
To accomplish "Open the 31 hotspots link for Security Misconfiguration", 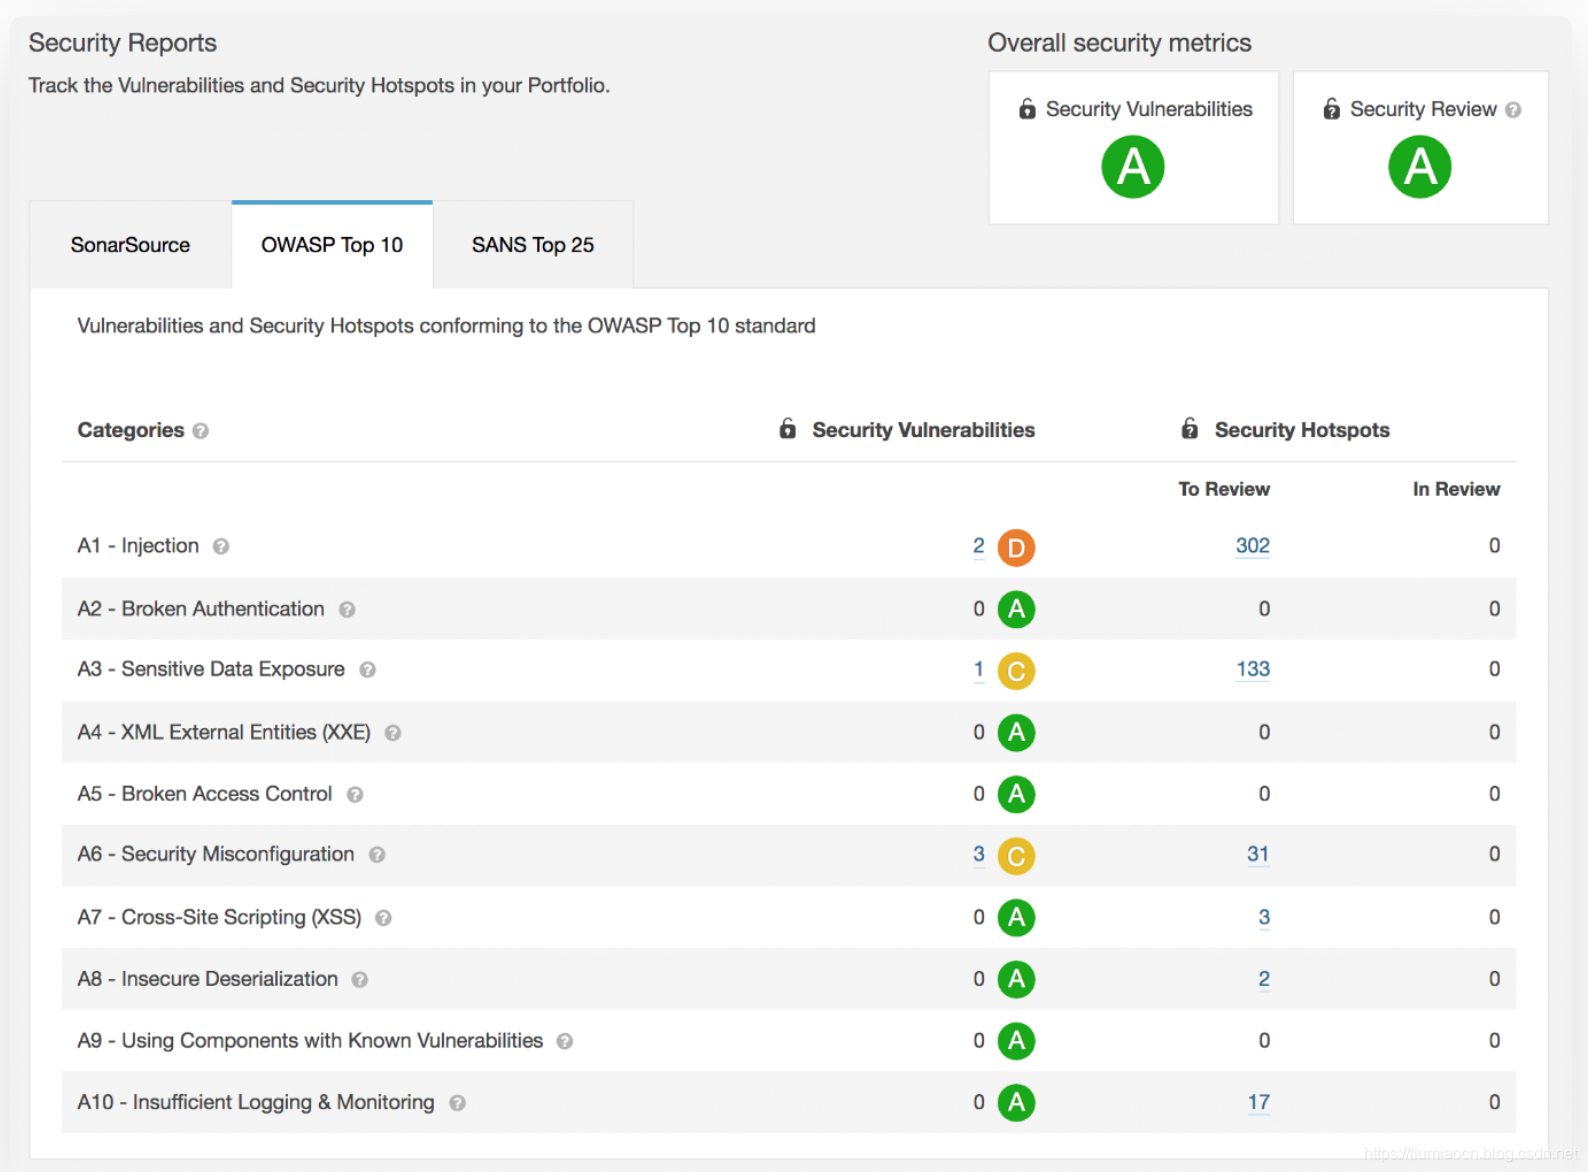I will tap(1258, 854).
